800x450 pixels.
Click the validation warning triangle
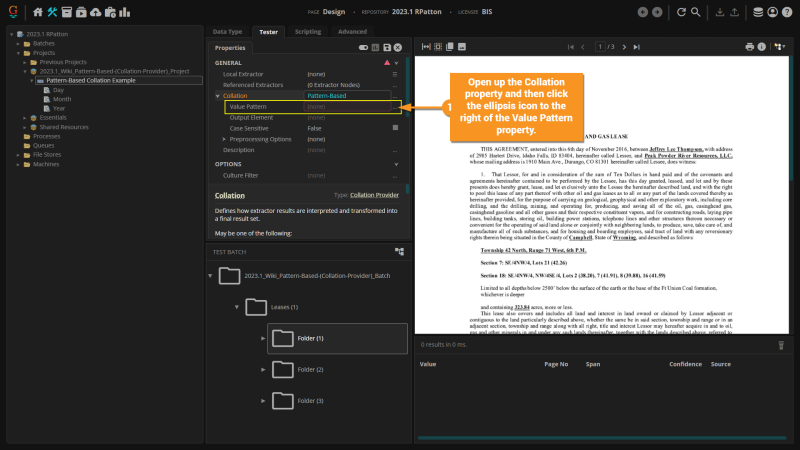click(x=387, y=62)
